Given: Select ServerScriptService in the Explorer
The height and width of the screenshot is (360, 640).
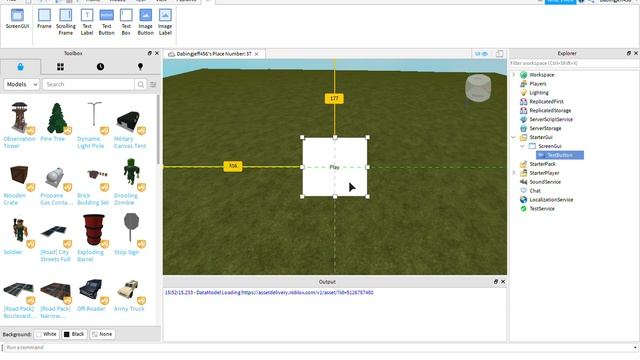Looking at the screenshot, I should point(551,120).
